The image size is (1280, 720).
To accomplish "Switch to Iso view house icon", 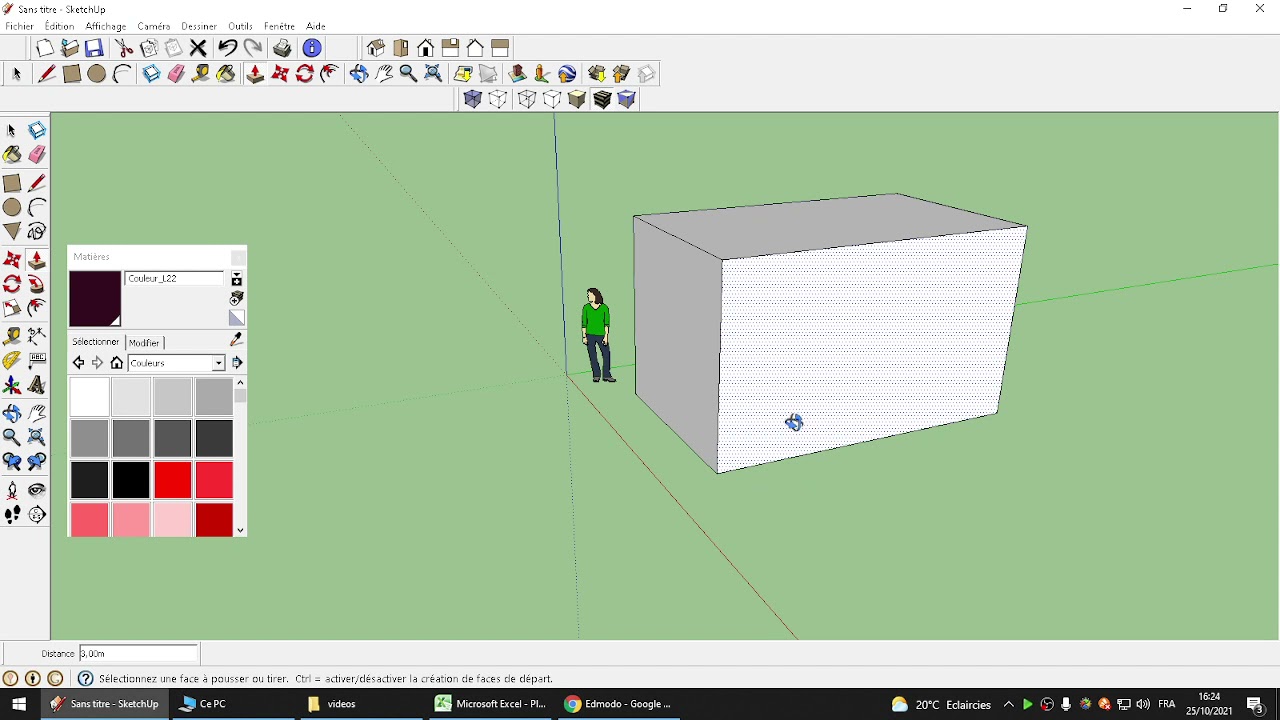I will [x=376, y=48].
